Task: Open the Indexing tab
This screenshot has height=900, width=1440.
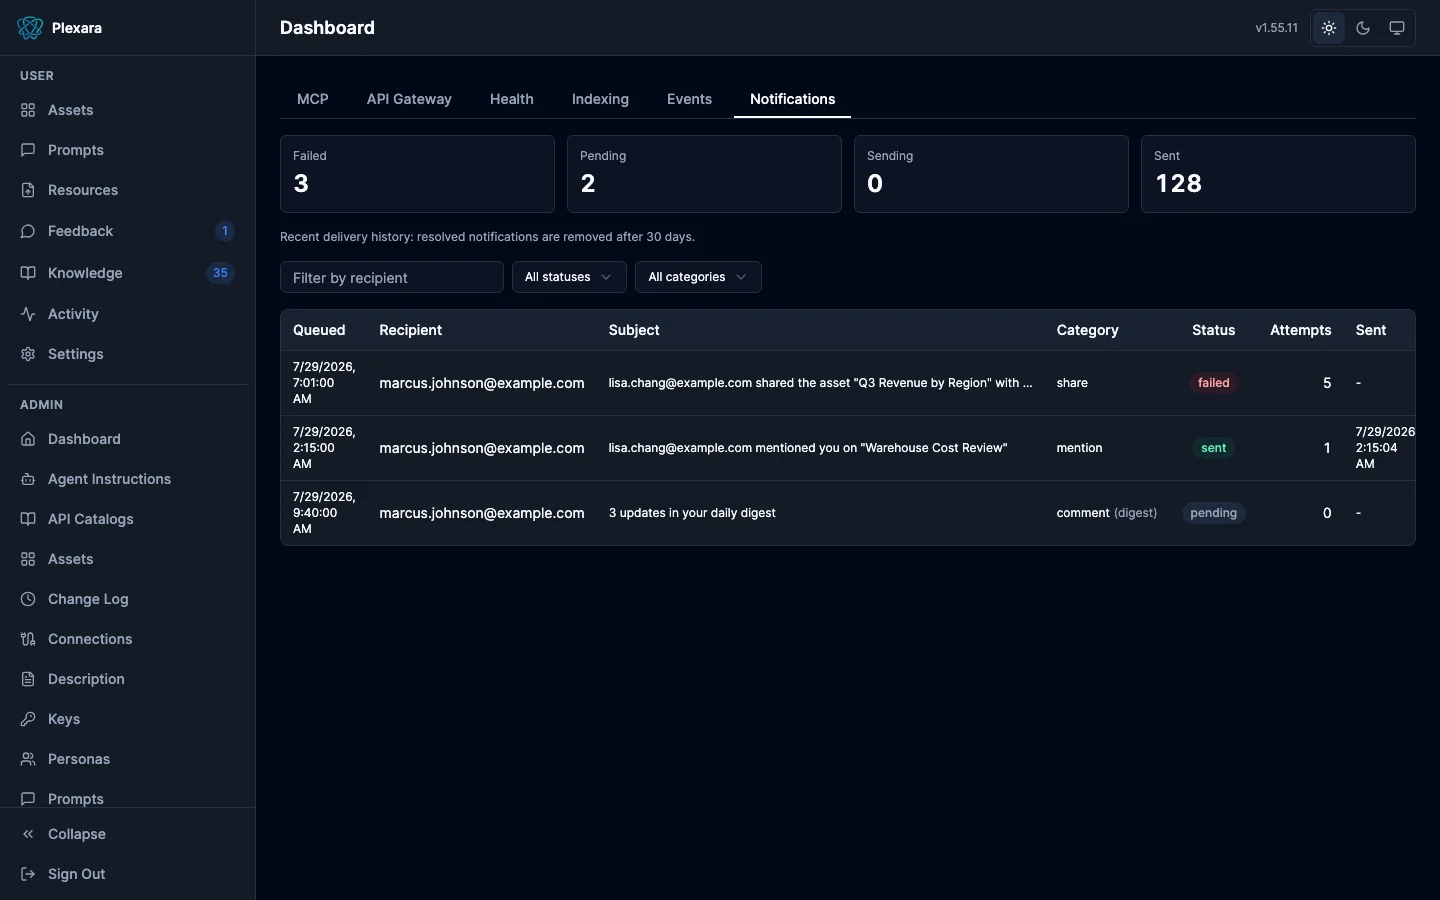Action: point(600,99)
